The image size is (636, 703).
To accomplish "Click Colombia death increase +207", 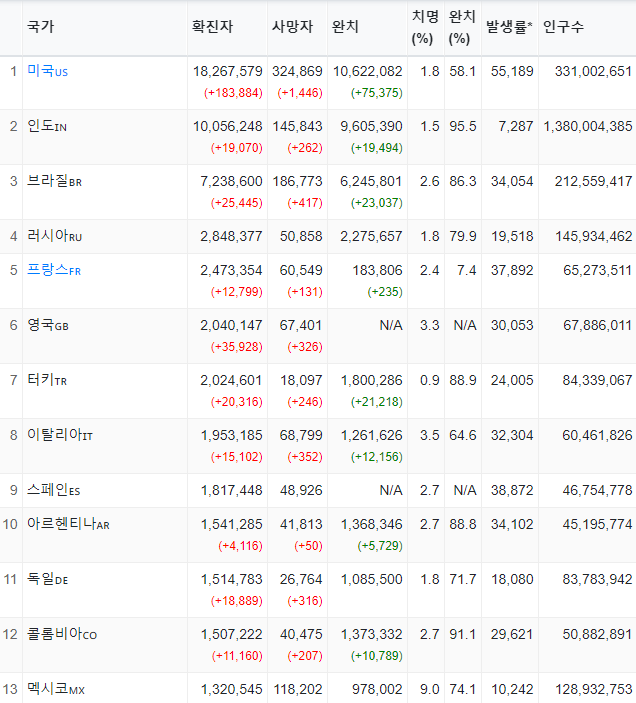I will [x=305, y=656].
